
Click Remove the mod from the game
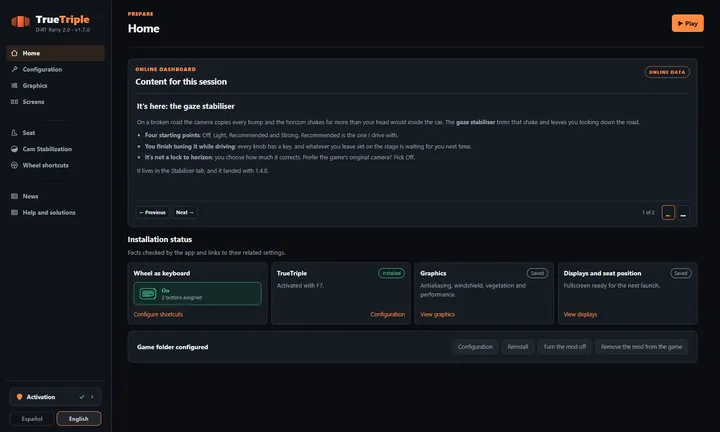point(641,347)
